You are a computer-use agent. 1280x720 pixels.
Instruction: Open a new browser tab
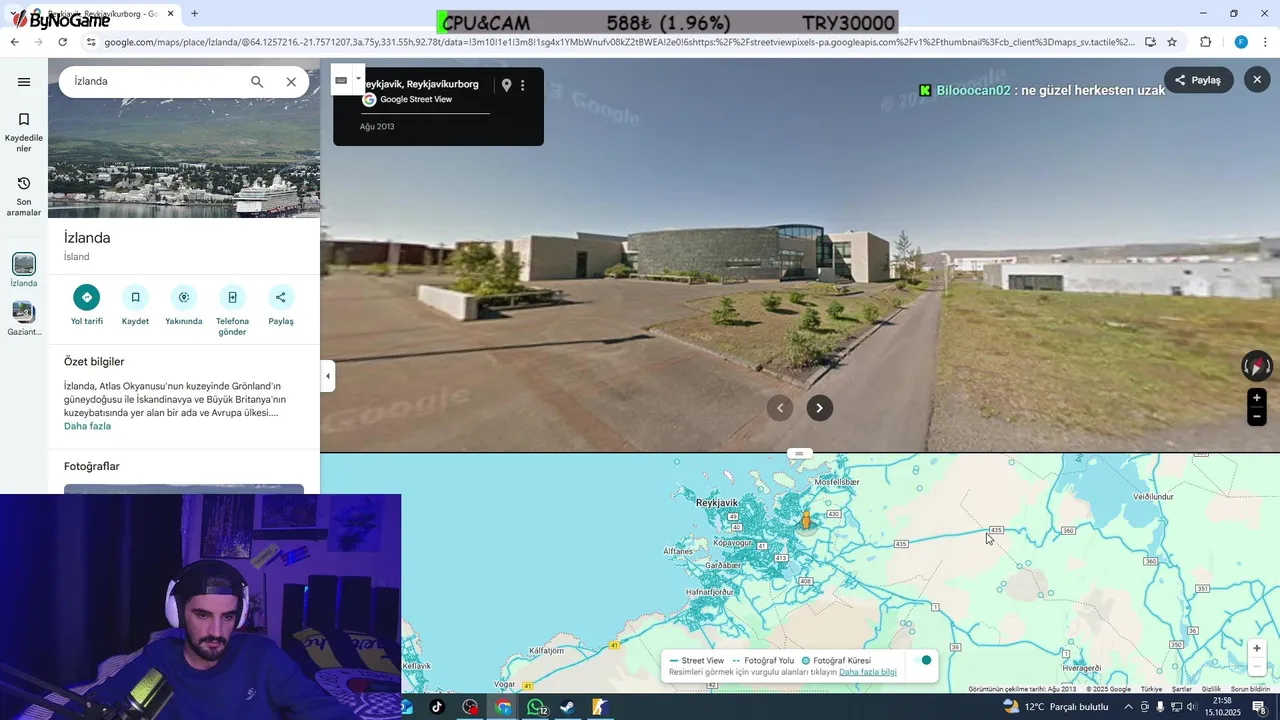click(x=194, y=14)
